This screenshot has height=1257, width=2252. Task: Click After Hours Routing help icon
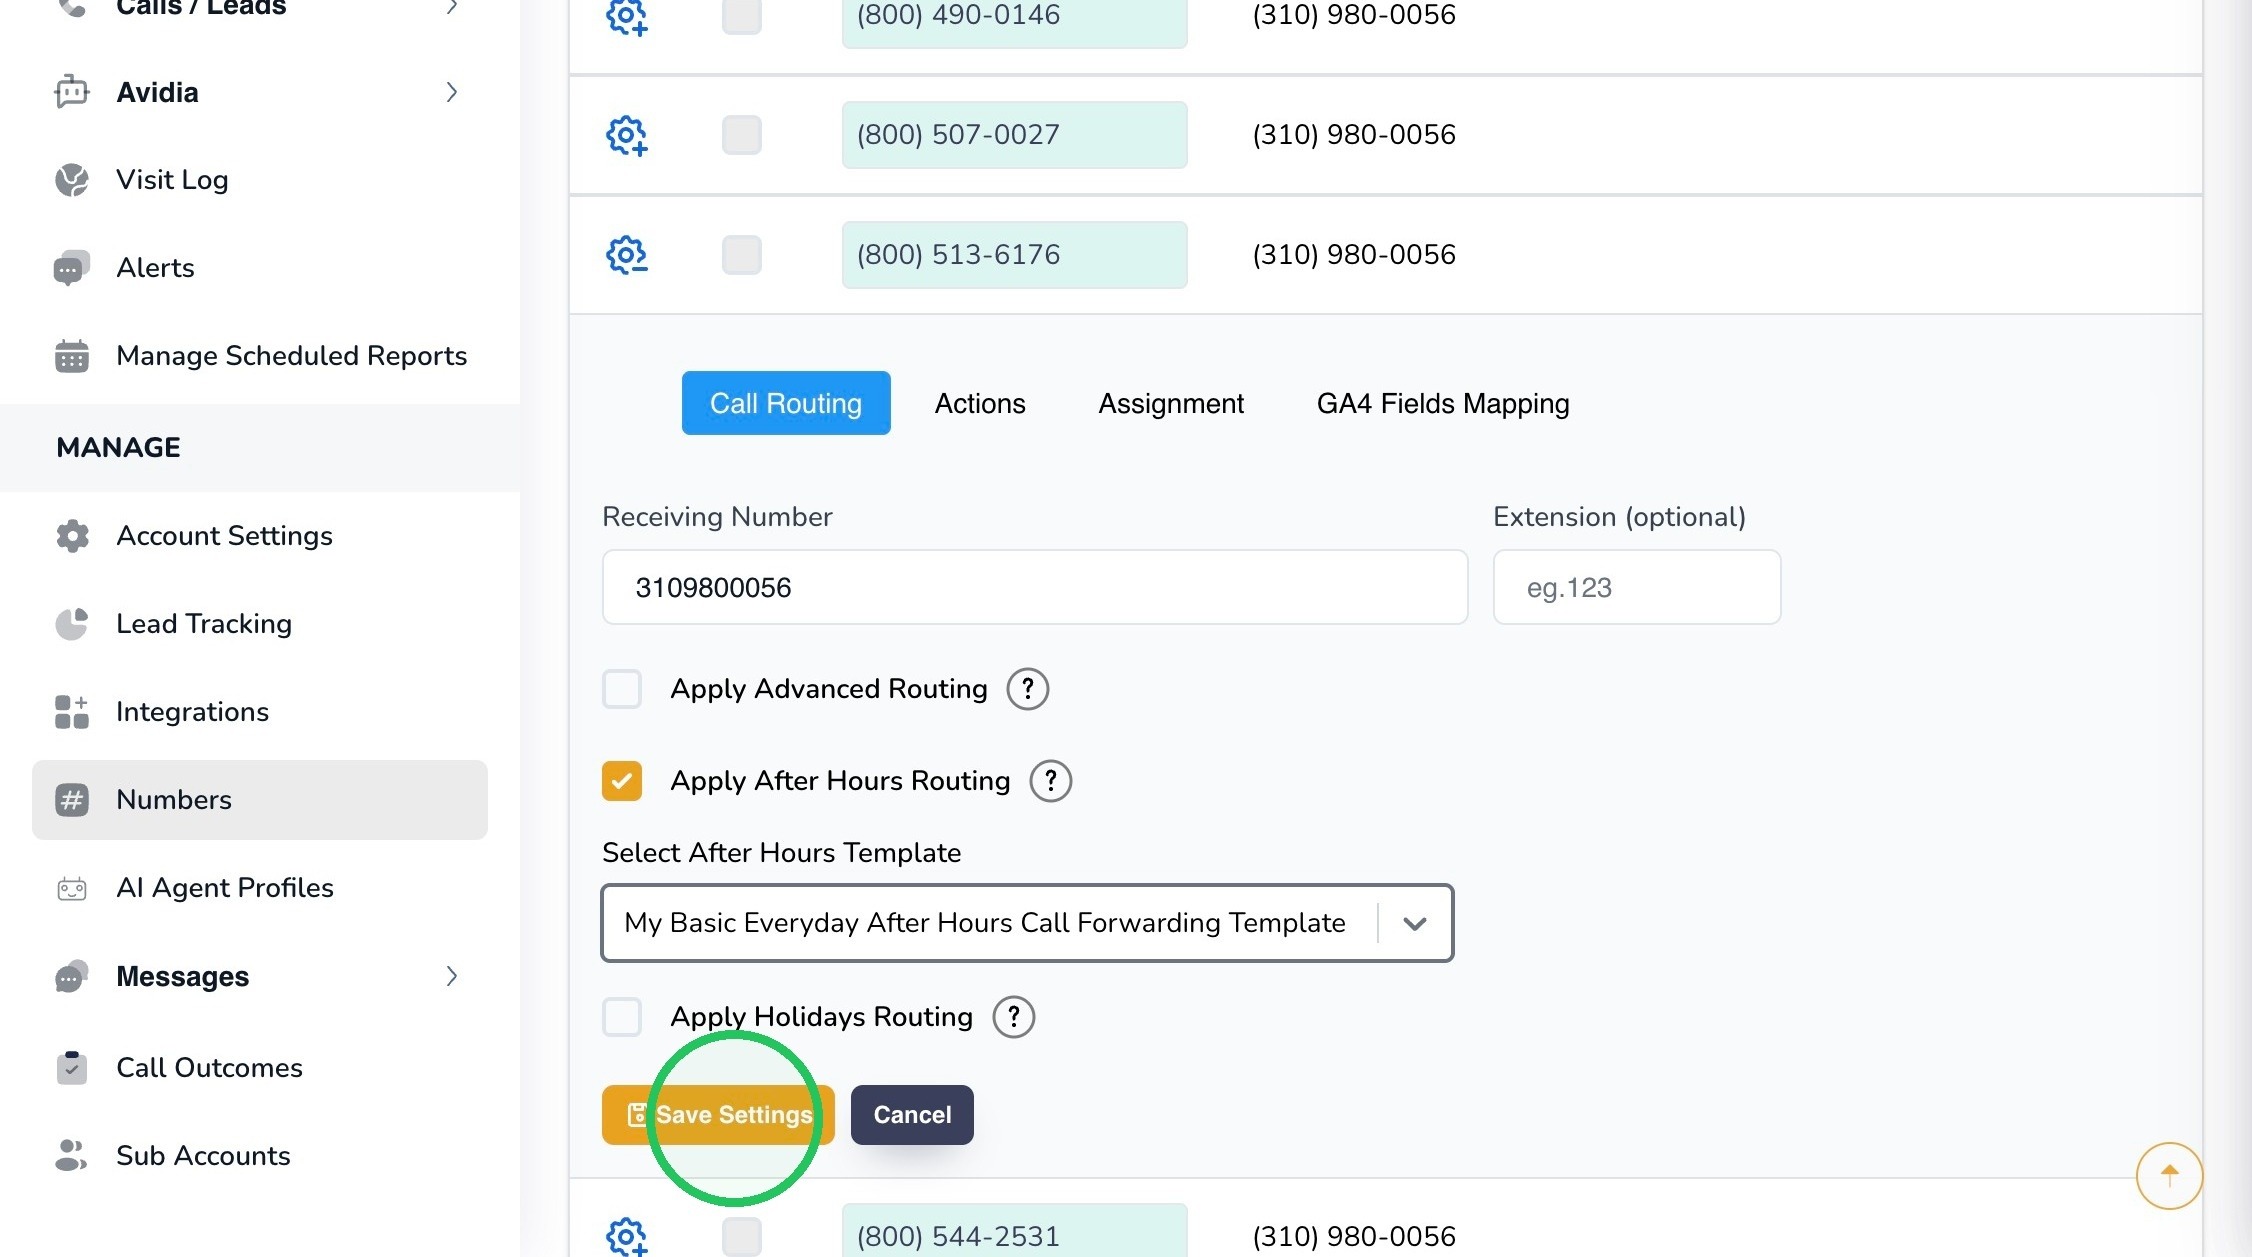(x=1050, y=781)
